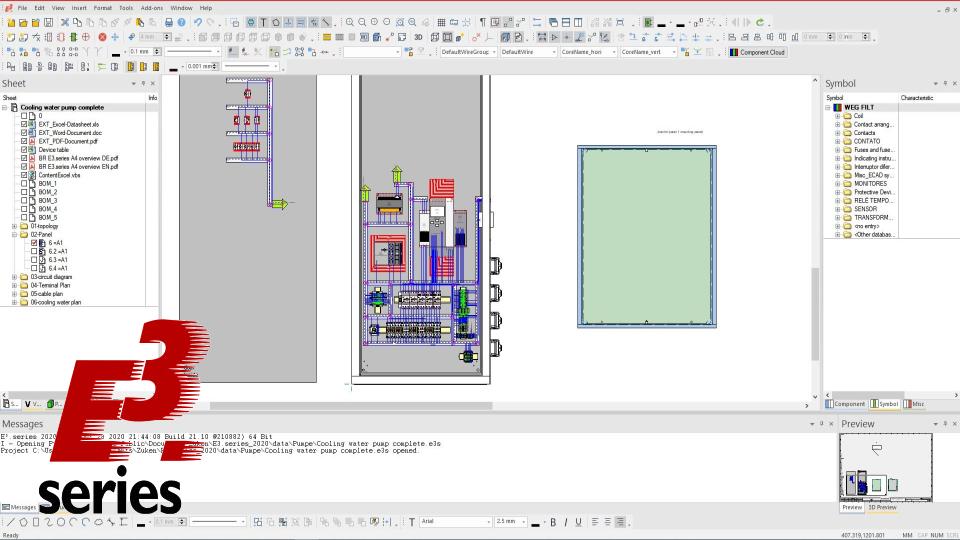The width and height of the screenshot is (960, 540).
Task: Expand the 05-cable plan folder
Action: pyautogui.click(x=15, y=294)
